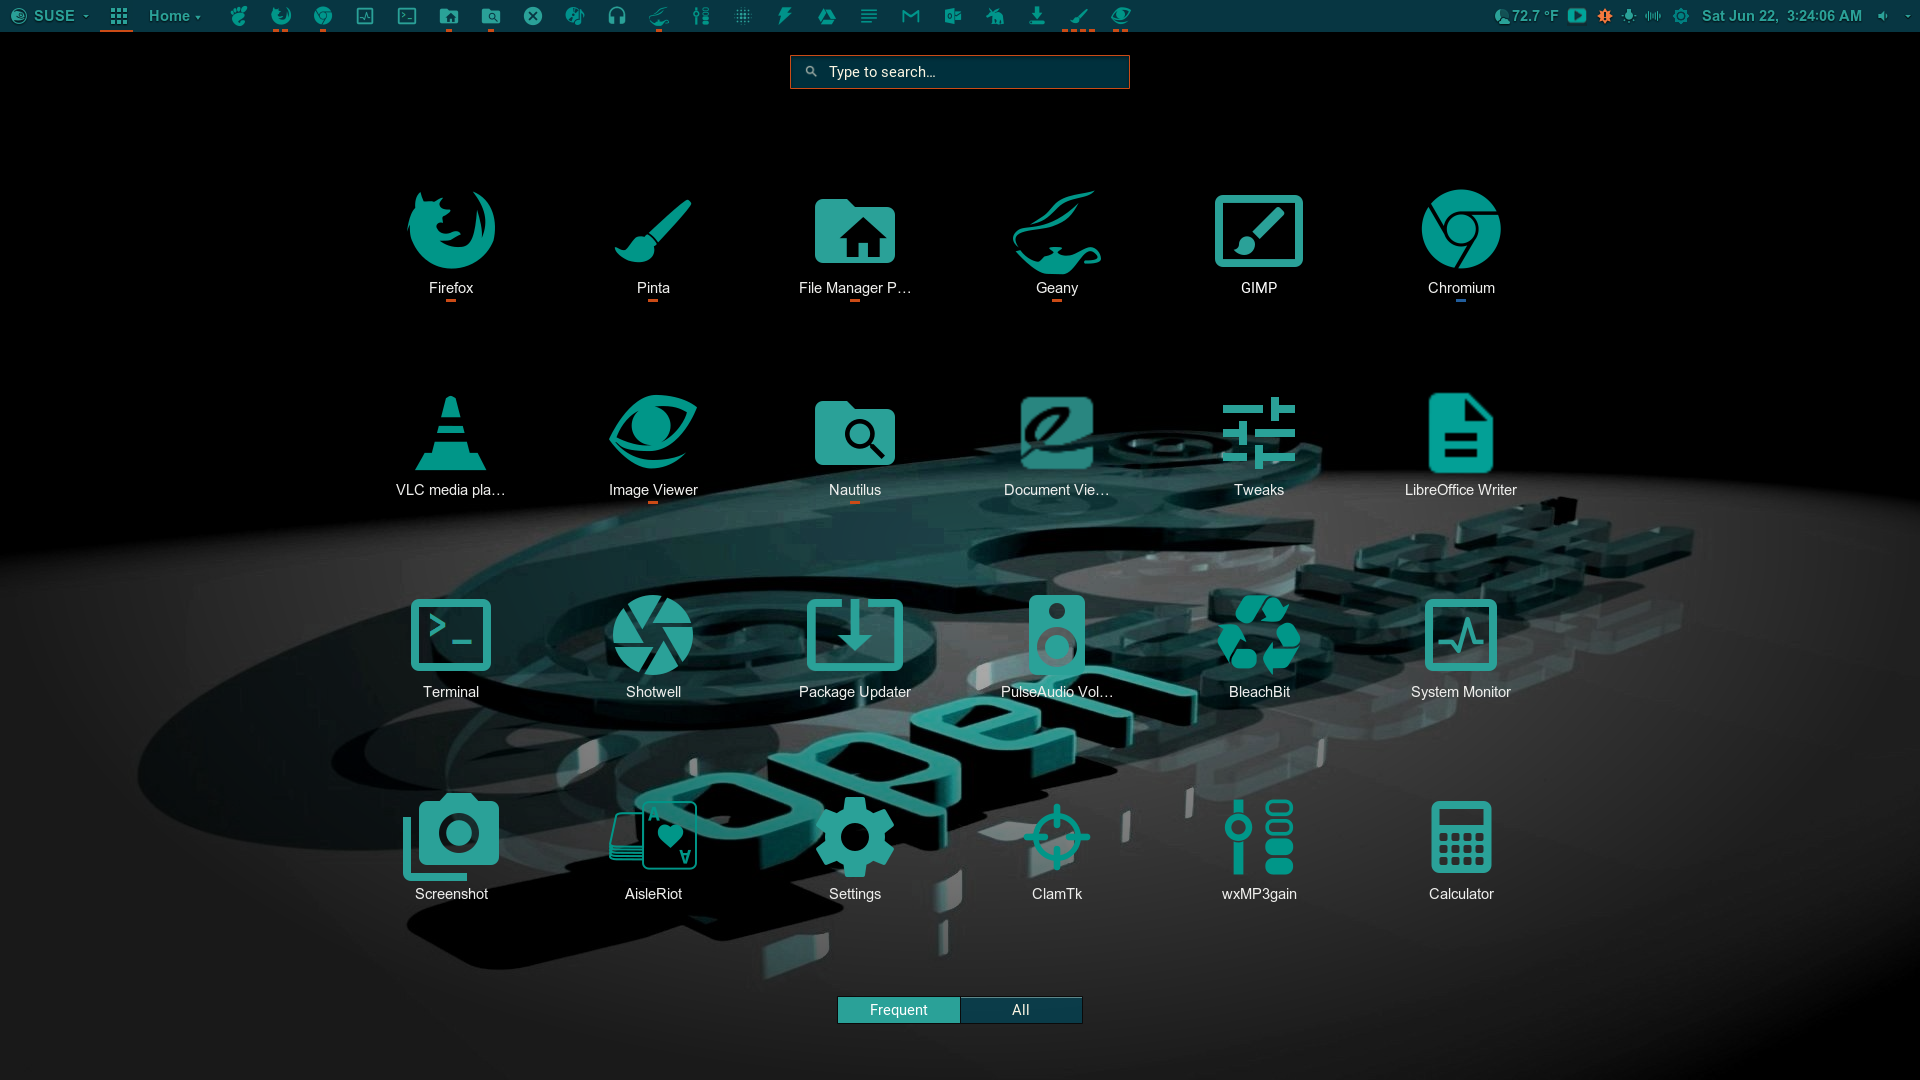
Task: Open the SUSE menu in the top bar
Action: tap(50, 16)
